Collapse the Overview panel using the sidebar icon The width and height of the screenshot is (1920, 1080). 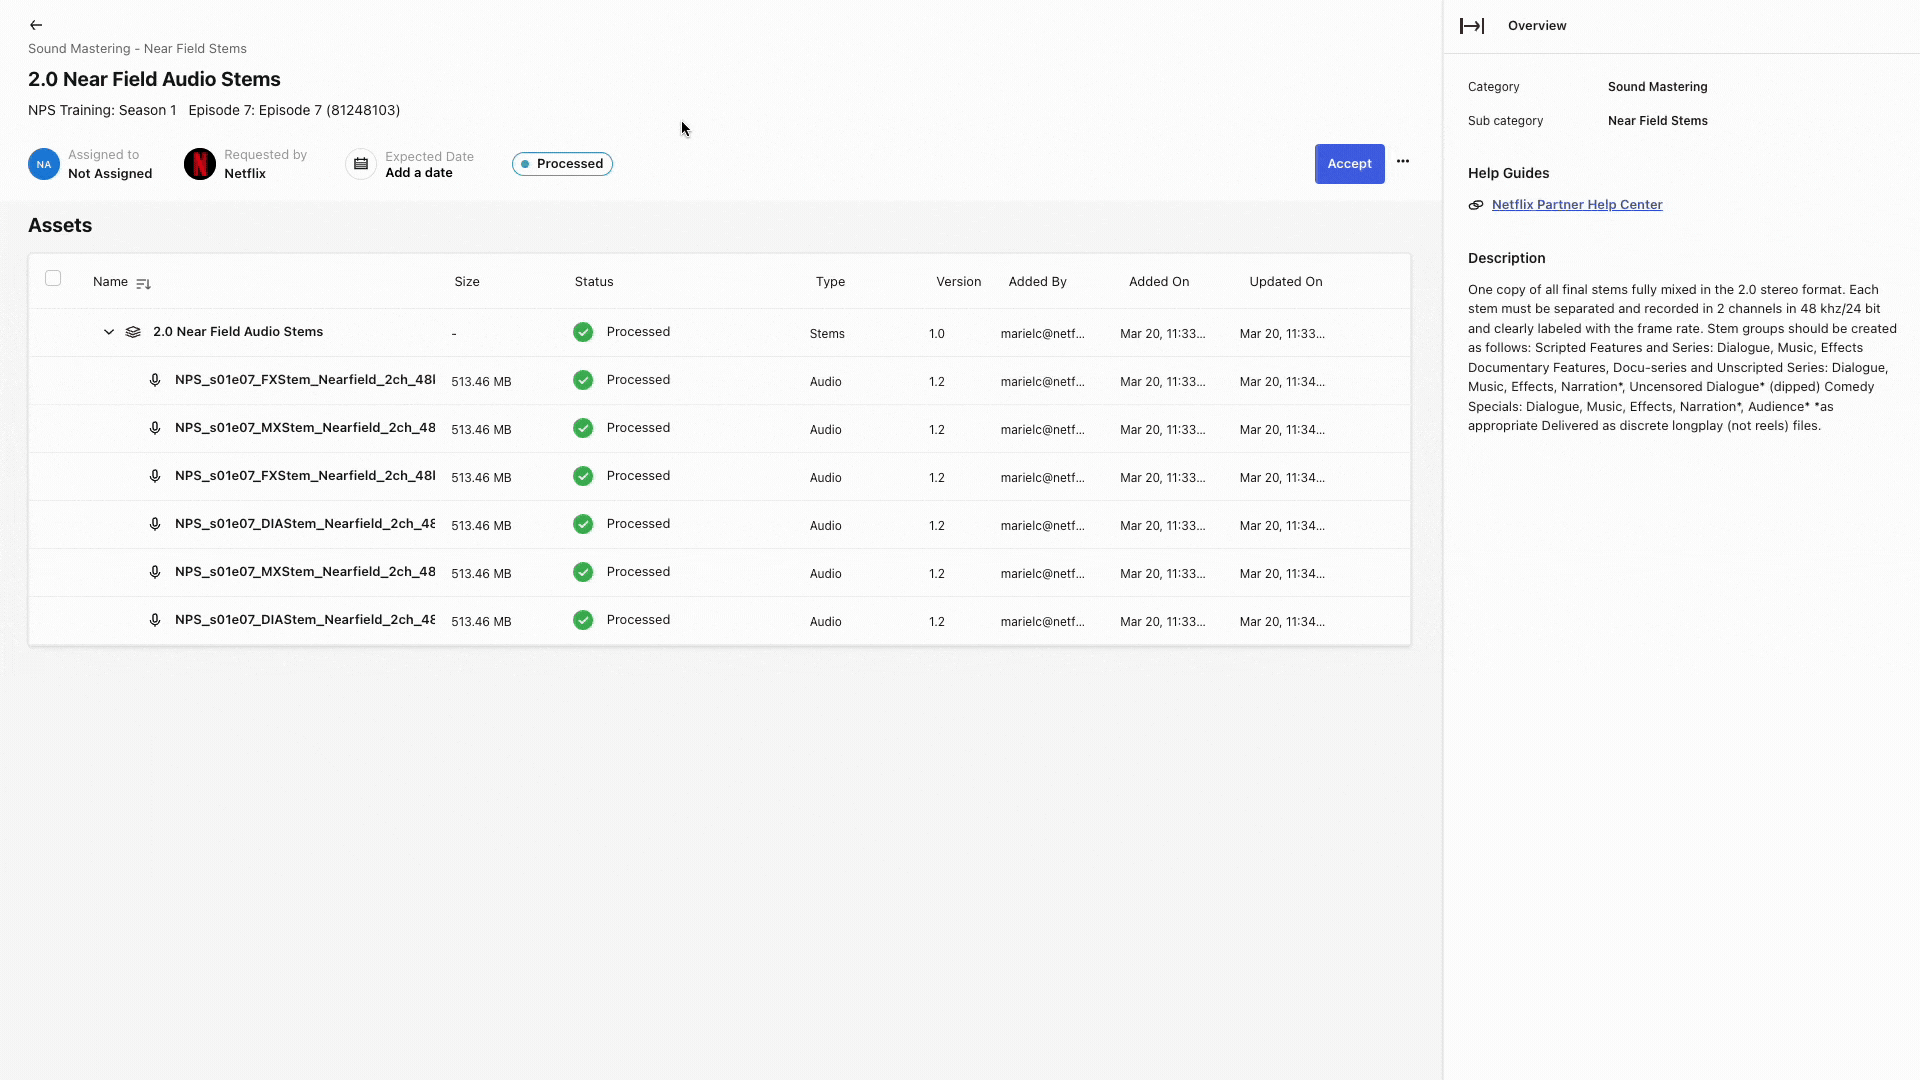(x=1473, y=25)
